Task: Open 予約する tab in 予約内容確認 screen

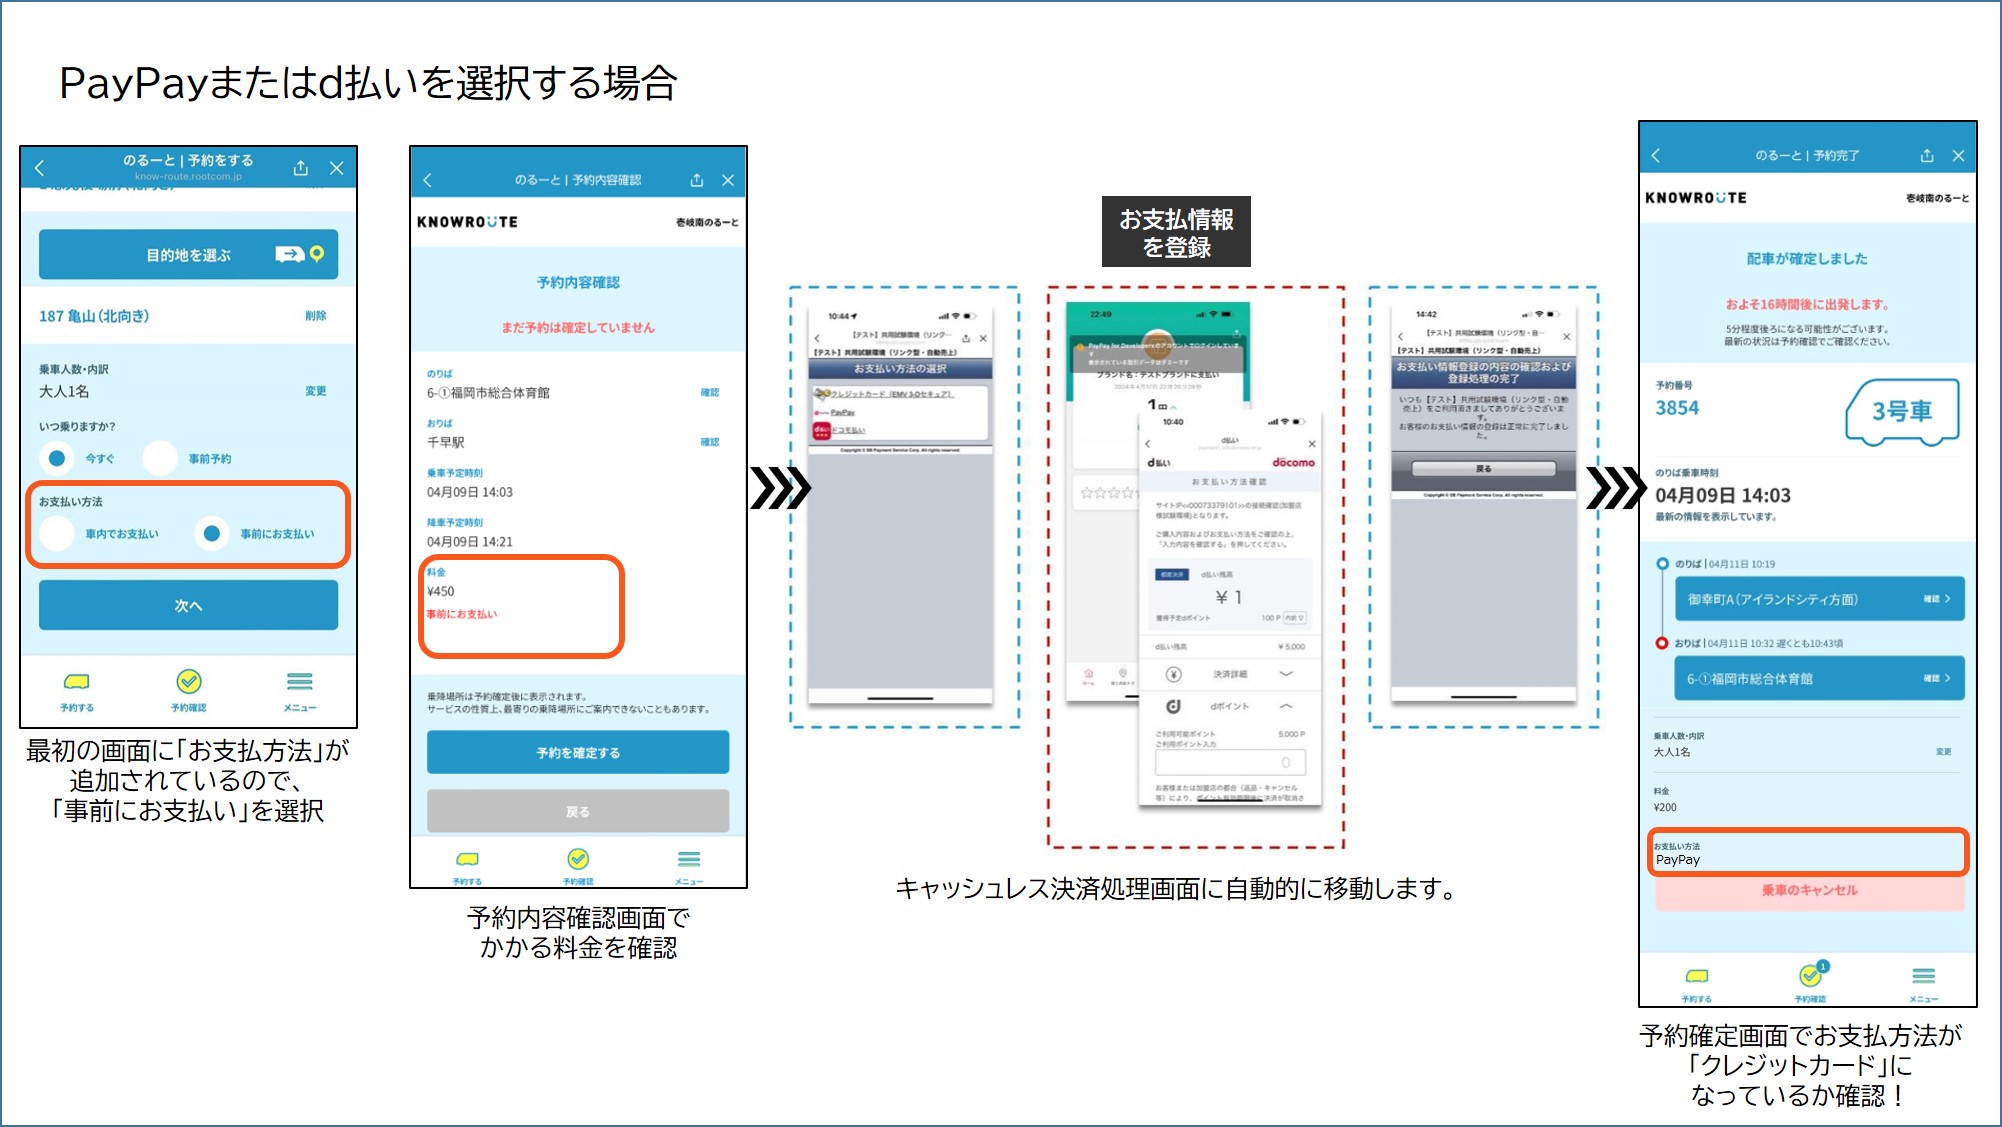Action: pyautogui.click(x=467, y=867)
